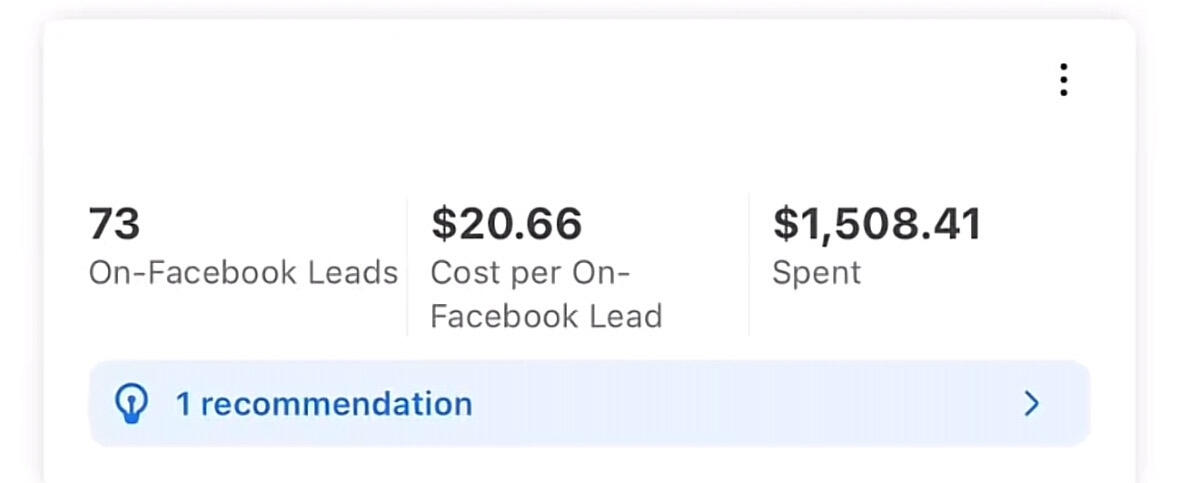Select the "Spent" metric label
The height and width of the screenshot is (483, 1179).
[x=816, y=273]
